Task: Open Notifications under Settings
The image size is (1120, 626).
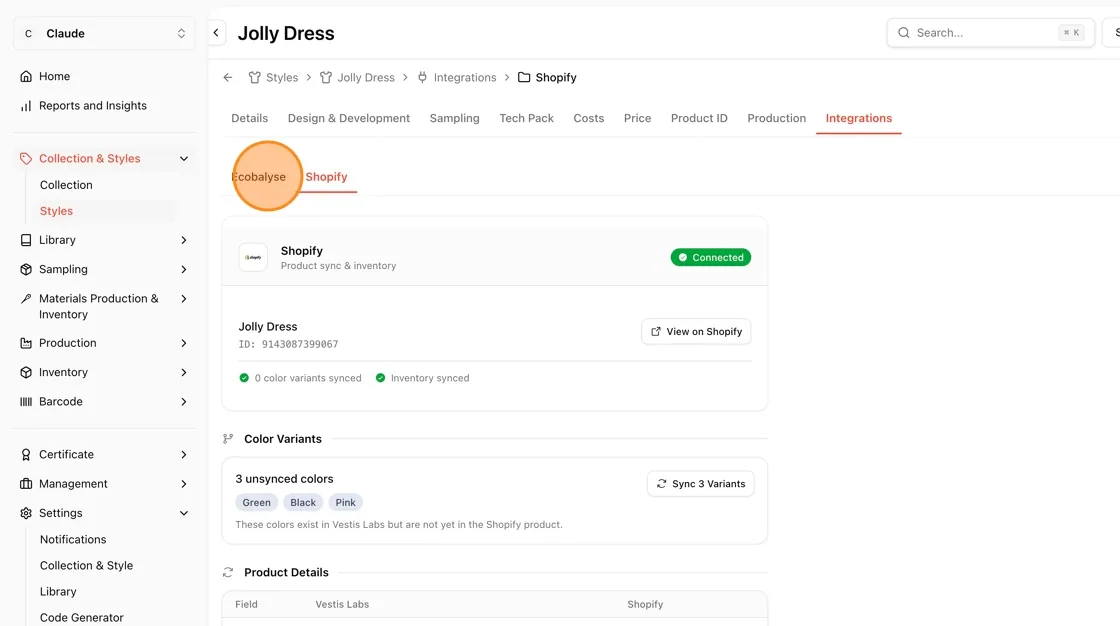Action: click(73, 540)
